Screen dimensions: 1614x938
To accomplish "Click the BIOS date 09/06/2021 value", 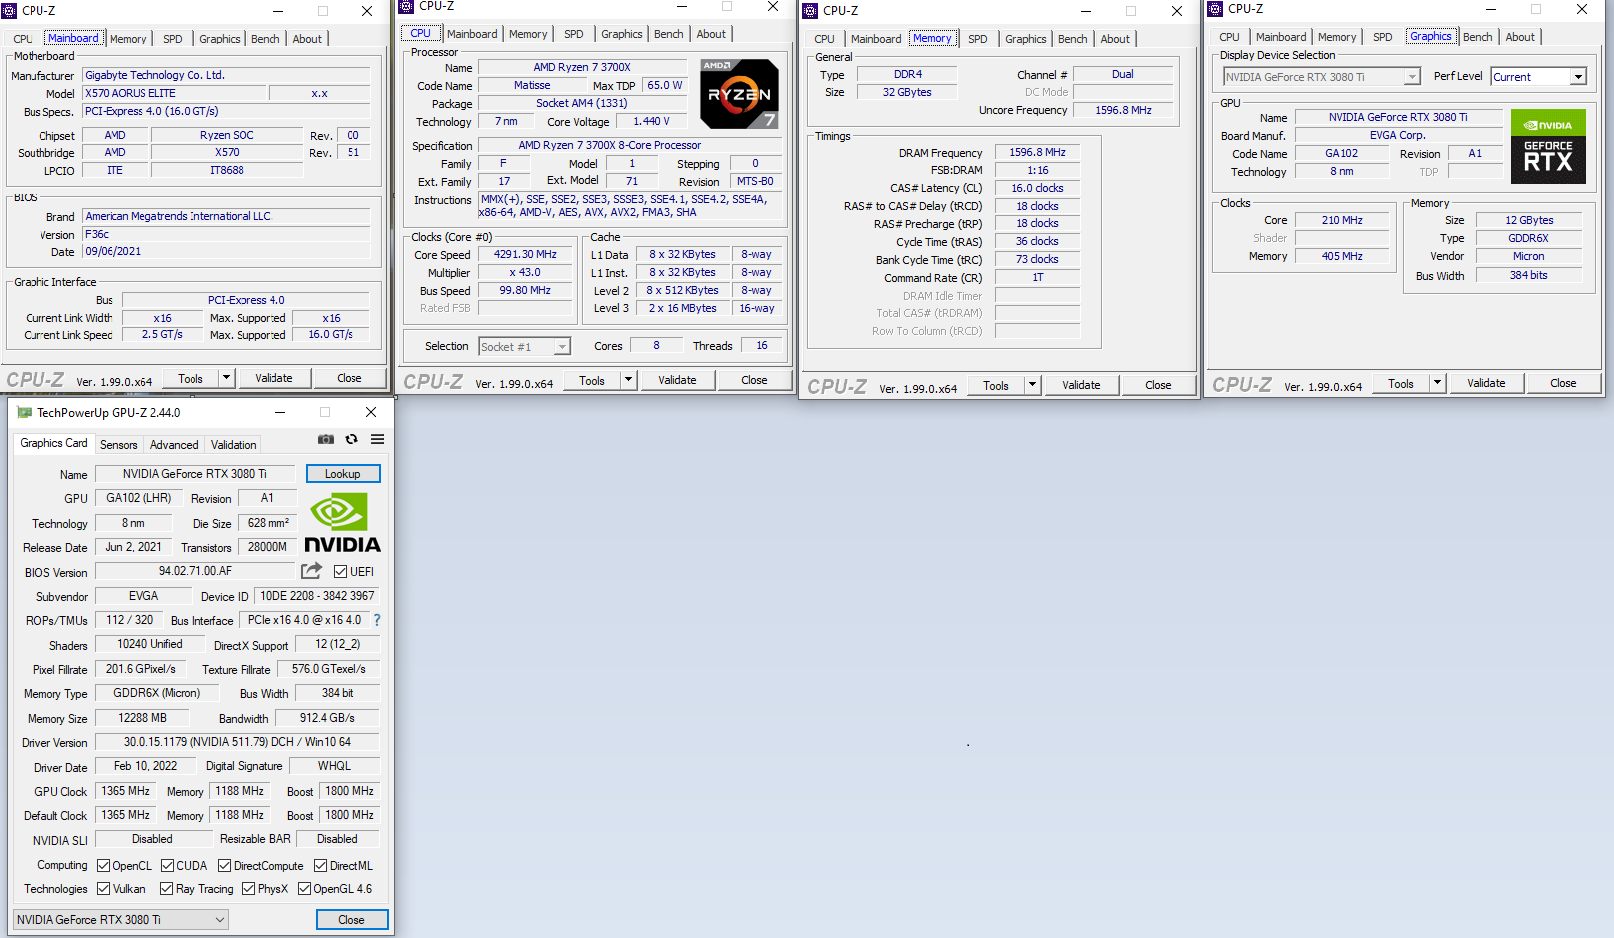I will pyautogui.click(x=225, y=251).
